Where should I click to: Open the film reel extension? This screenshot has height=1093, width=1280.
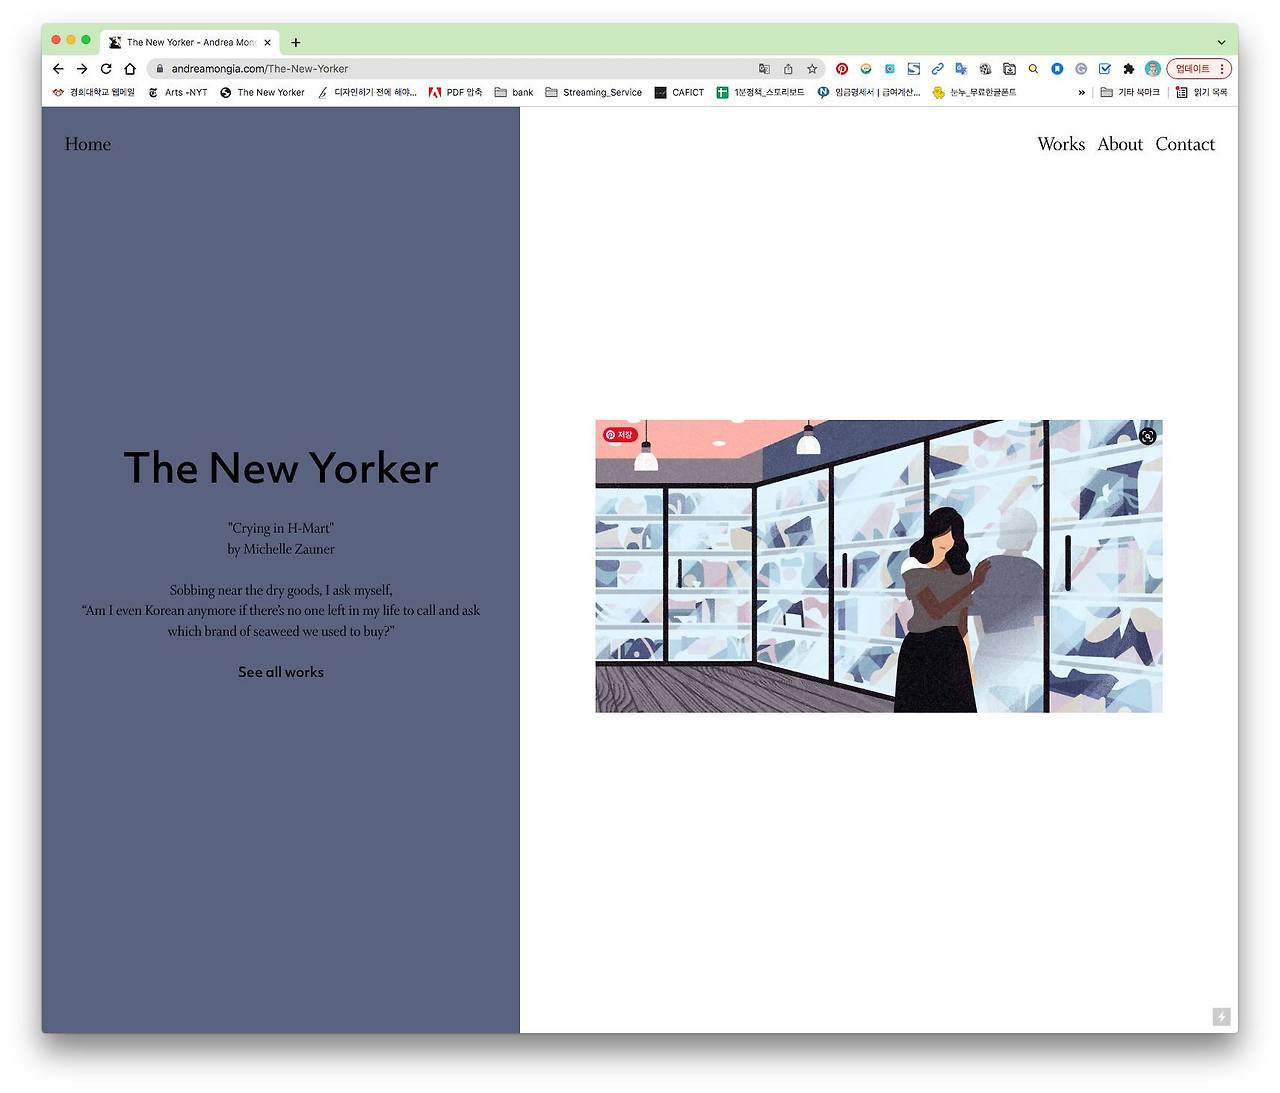tap(985, 69)
